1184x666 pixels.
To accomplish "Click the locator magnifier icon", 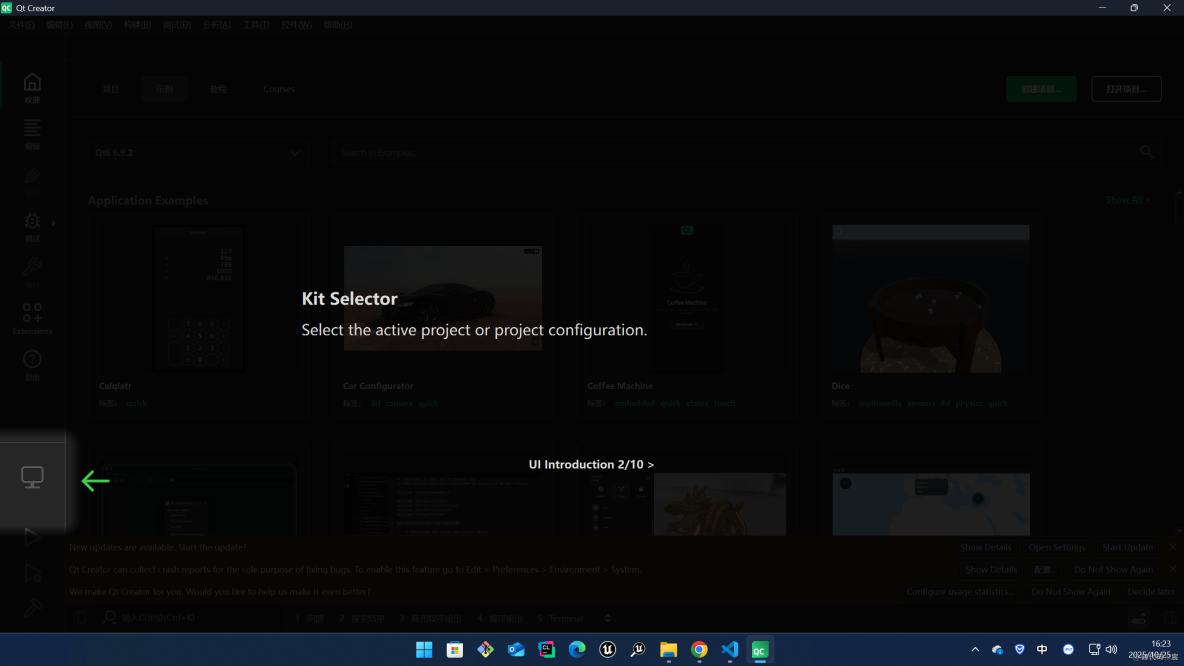I will (x=109, y=618).
